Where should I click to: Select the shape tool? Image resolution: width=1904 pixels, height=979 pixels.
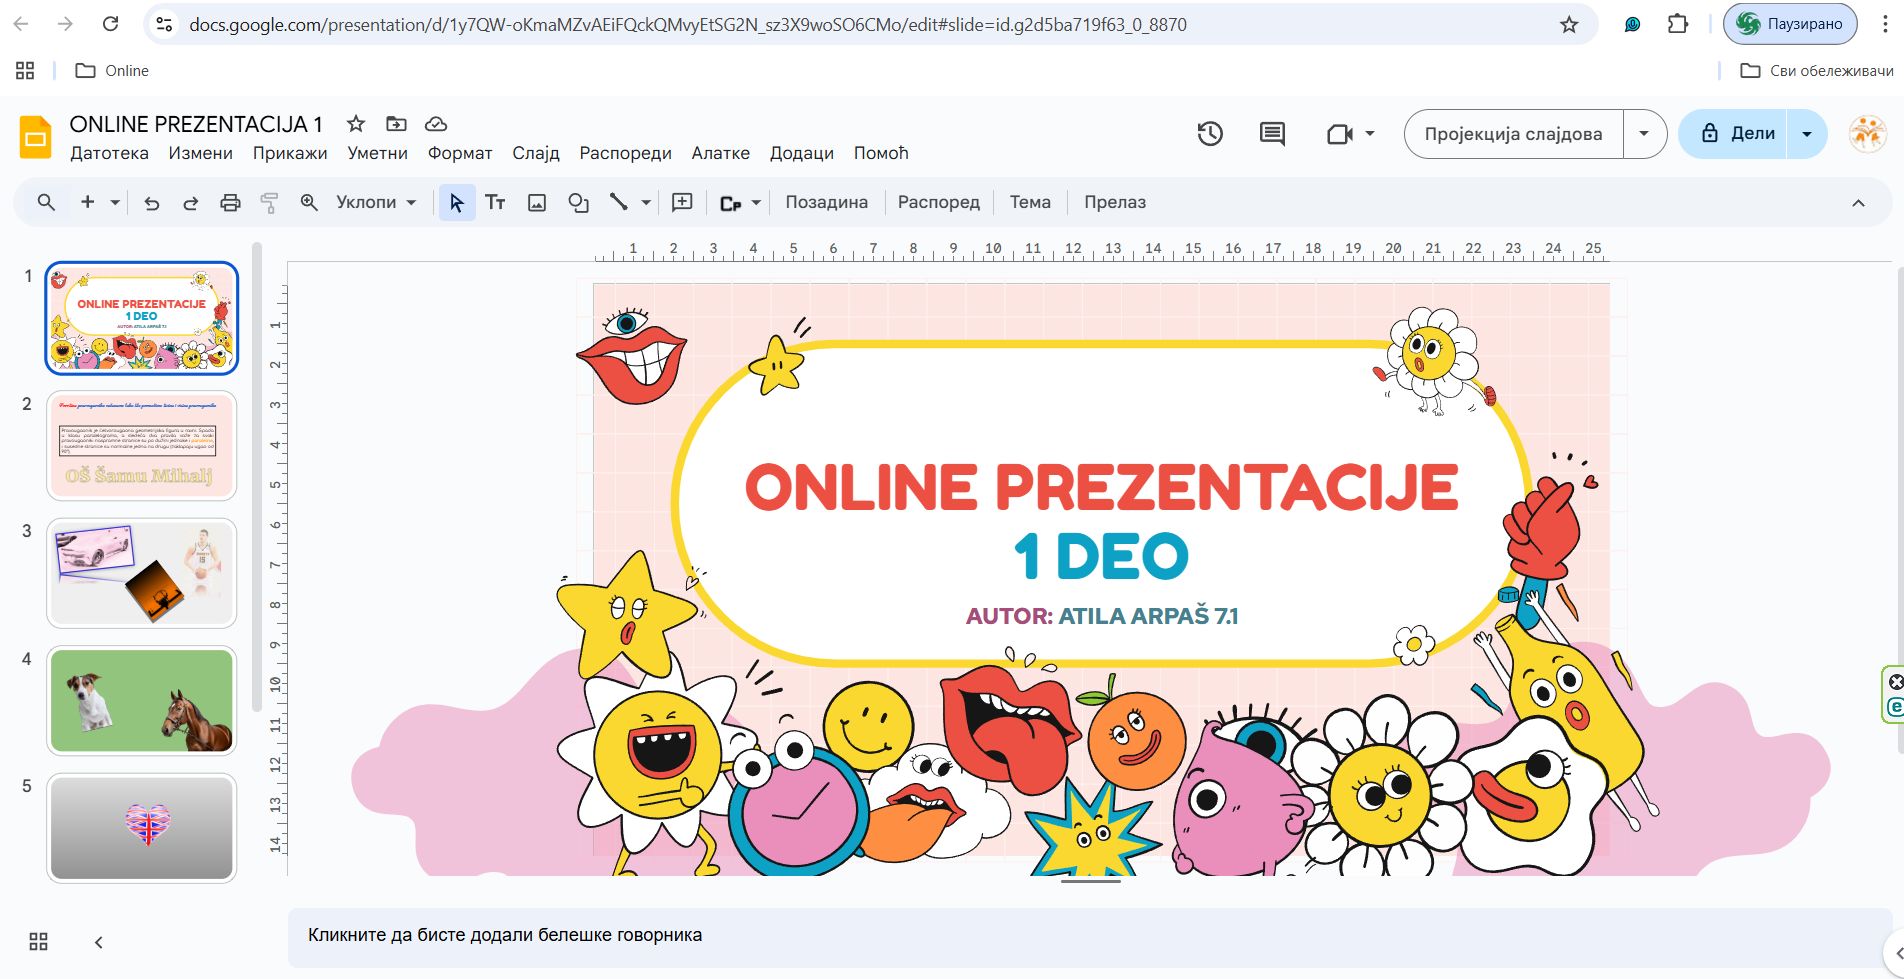coord(578,203)
